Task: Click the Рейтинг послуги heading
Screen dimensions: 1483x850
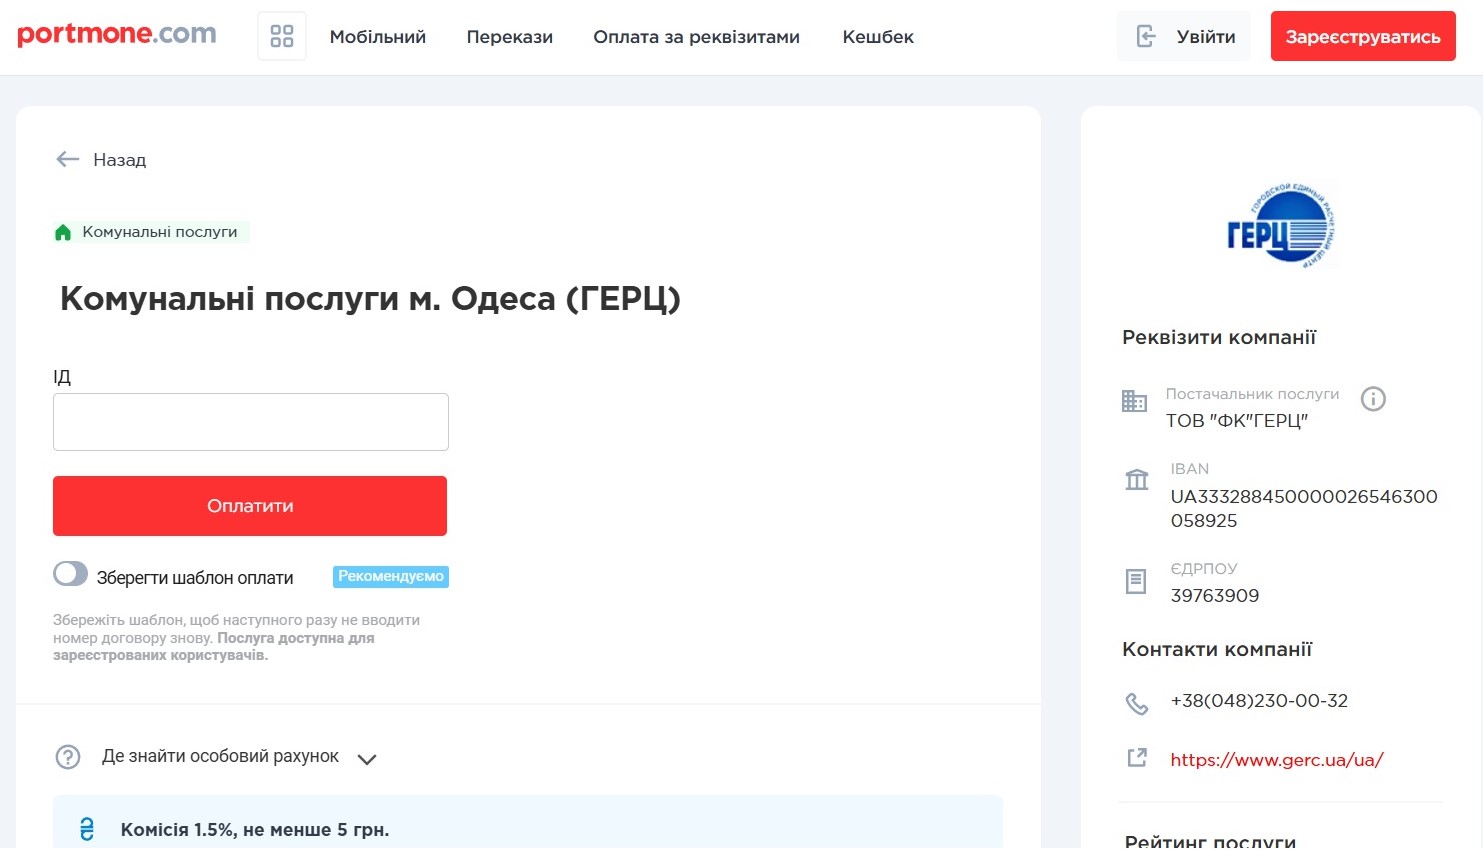Action: tap(1210, 841)
